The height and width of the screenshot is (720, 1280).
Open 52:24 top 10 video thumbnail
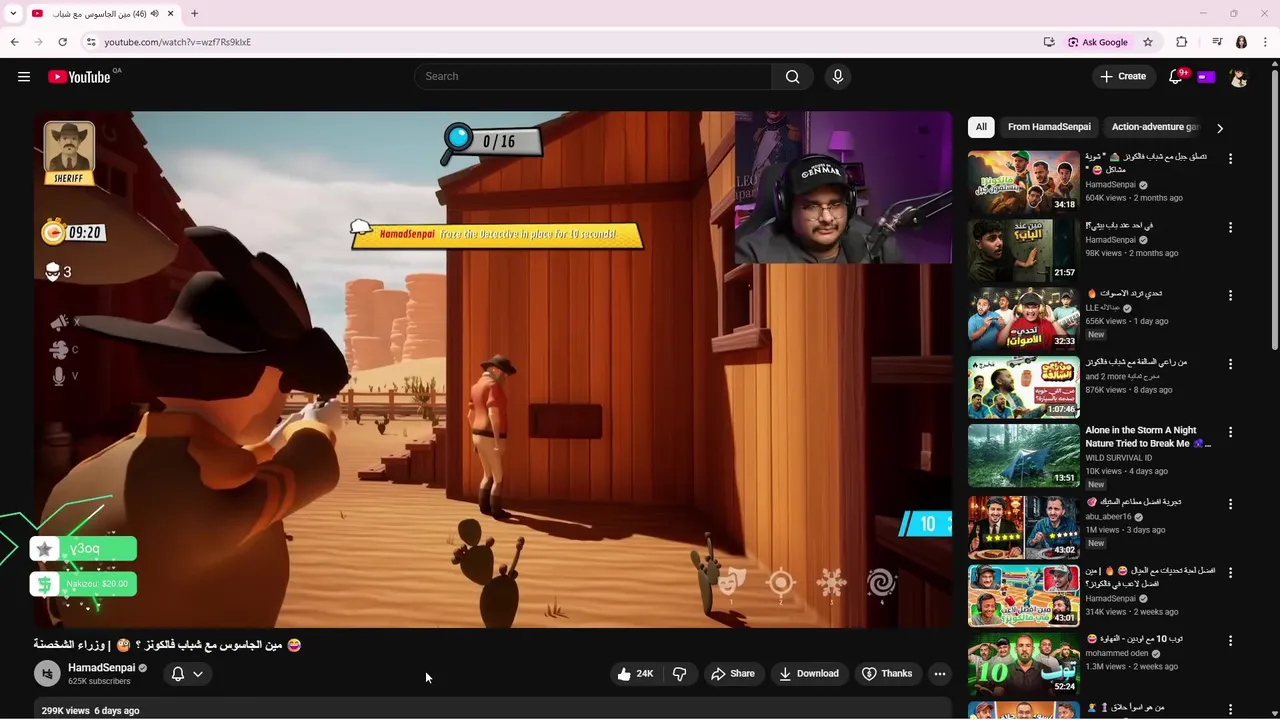tap(1023, 664)
